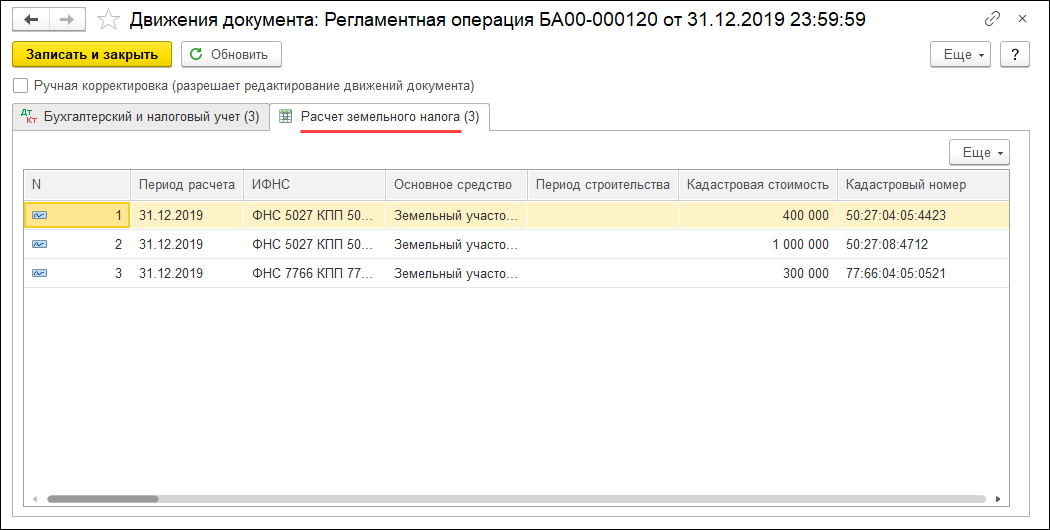Click the row 2 record icon

click(39, 244)
